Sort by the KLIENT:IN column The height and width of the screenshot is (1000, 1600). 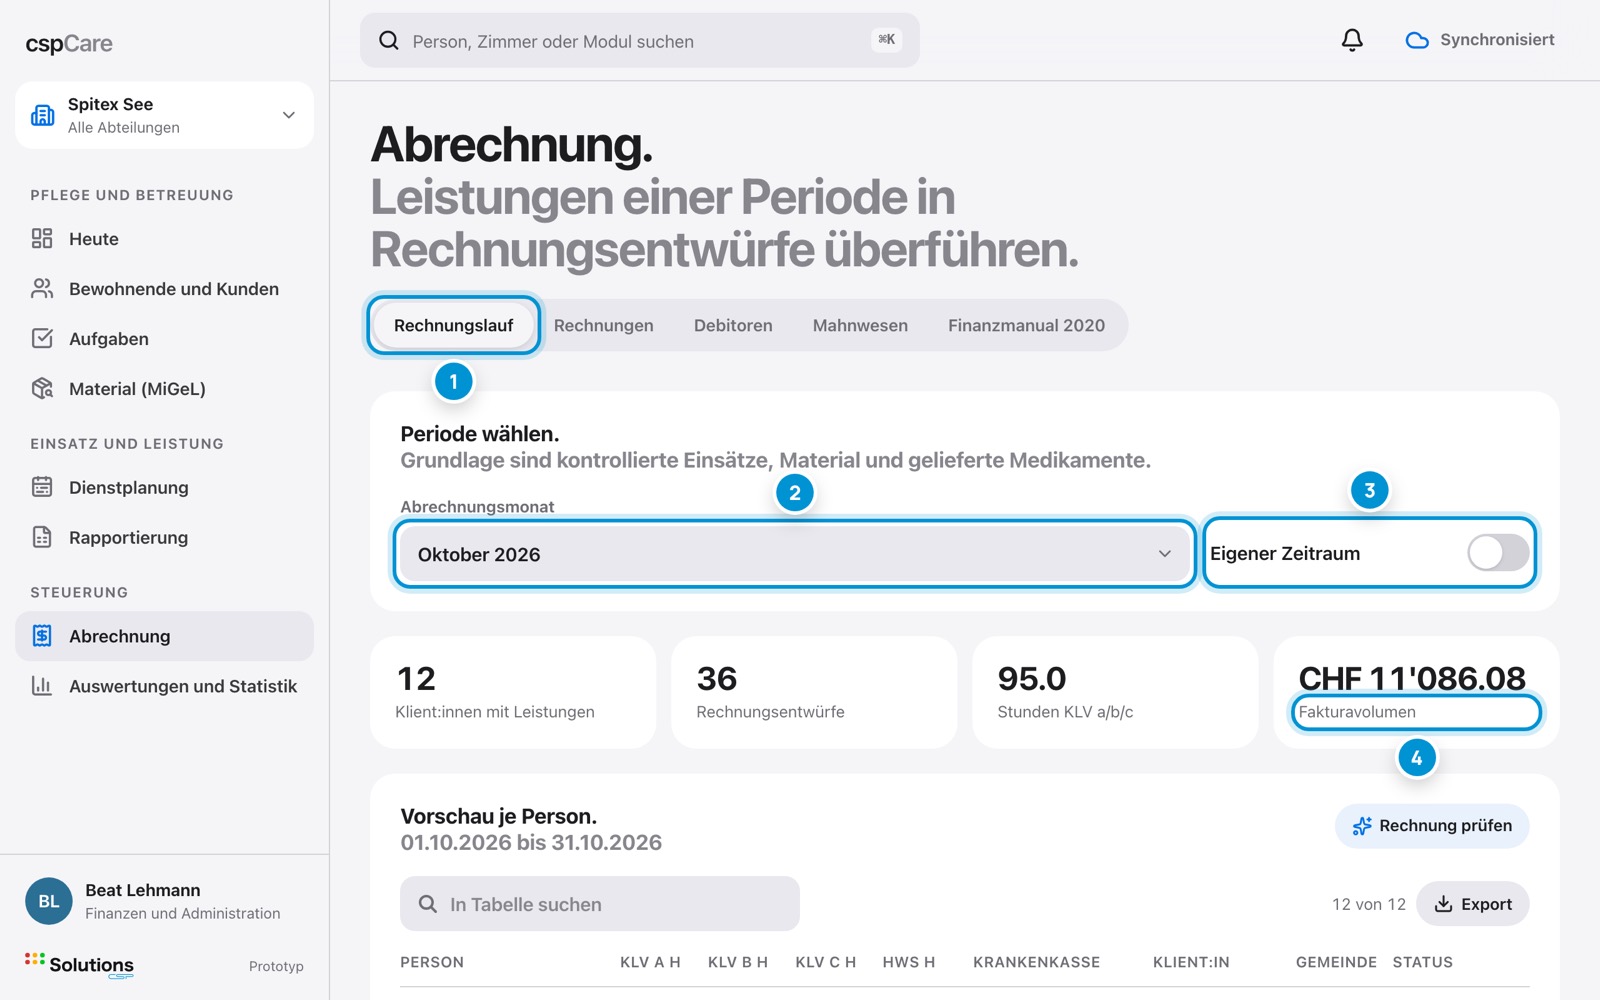pyautogui.click(x=1191, y=962)
